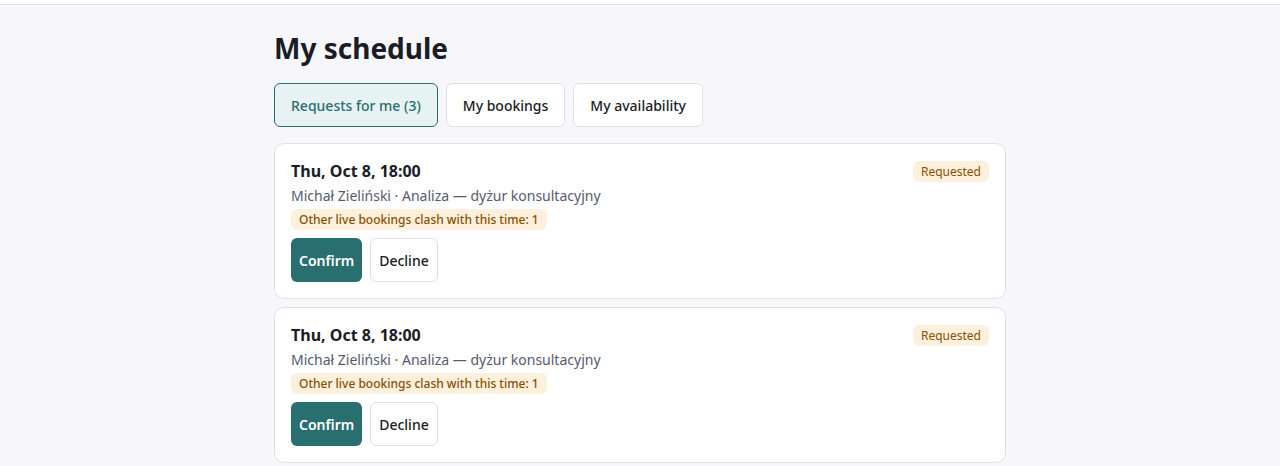The height and width of the screenshot is (466, 1280).
Task: Click the Requested badge in the top card
Action: tap(951, 172)
